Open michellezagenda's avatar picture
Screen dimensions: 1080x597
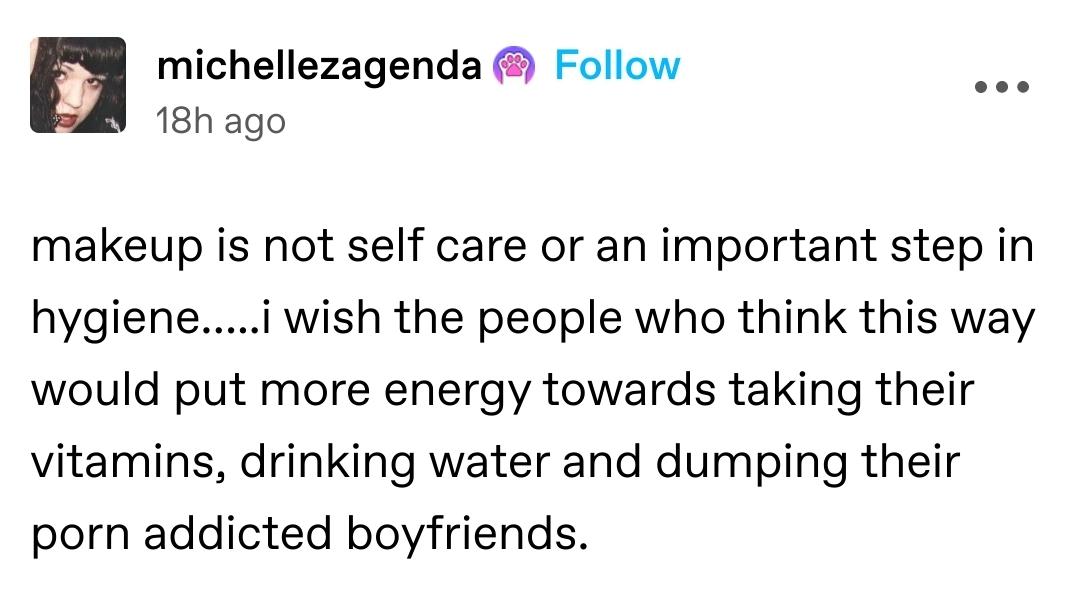point(77,85)
